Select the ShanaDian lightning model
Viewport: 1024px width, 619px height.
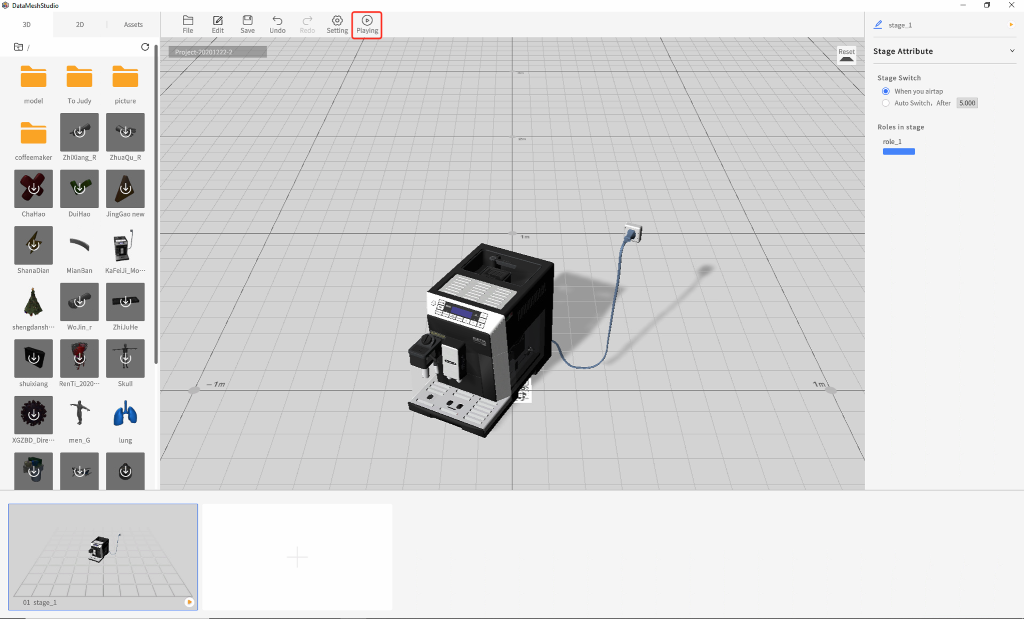tap(33, 246)
